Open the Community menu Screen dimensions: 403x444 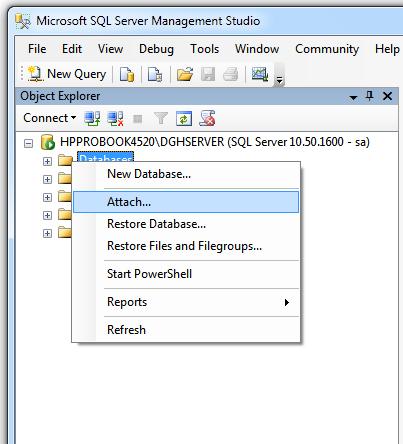[x=327, y=49]
